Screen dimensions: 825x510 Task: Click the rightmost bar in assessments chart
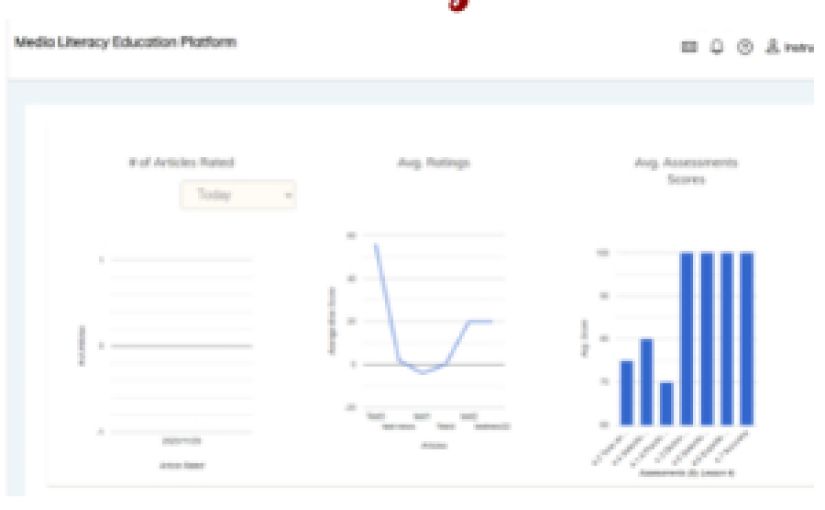coord(746,338)
